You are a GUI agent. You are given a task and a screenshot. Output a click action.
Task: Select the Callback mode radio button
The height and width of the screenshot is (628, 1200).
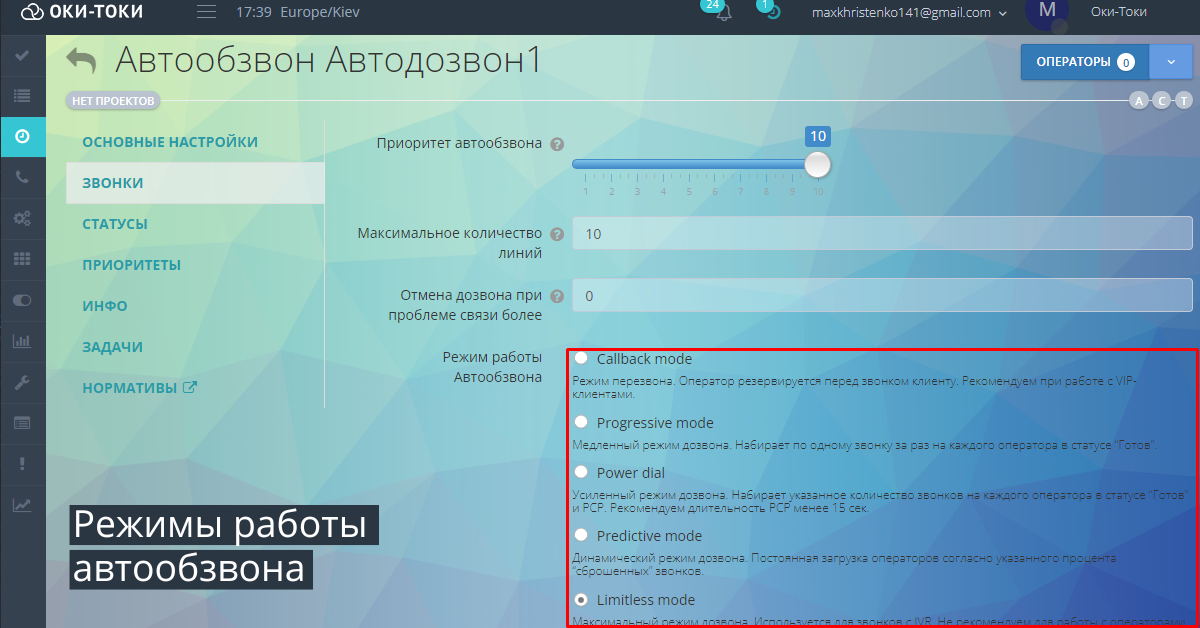pyautogui.click(x=581, y=358)
